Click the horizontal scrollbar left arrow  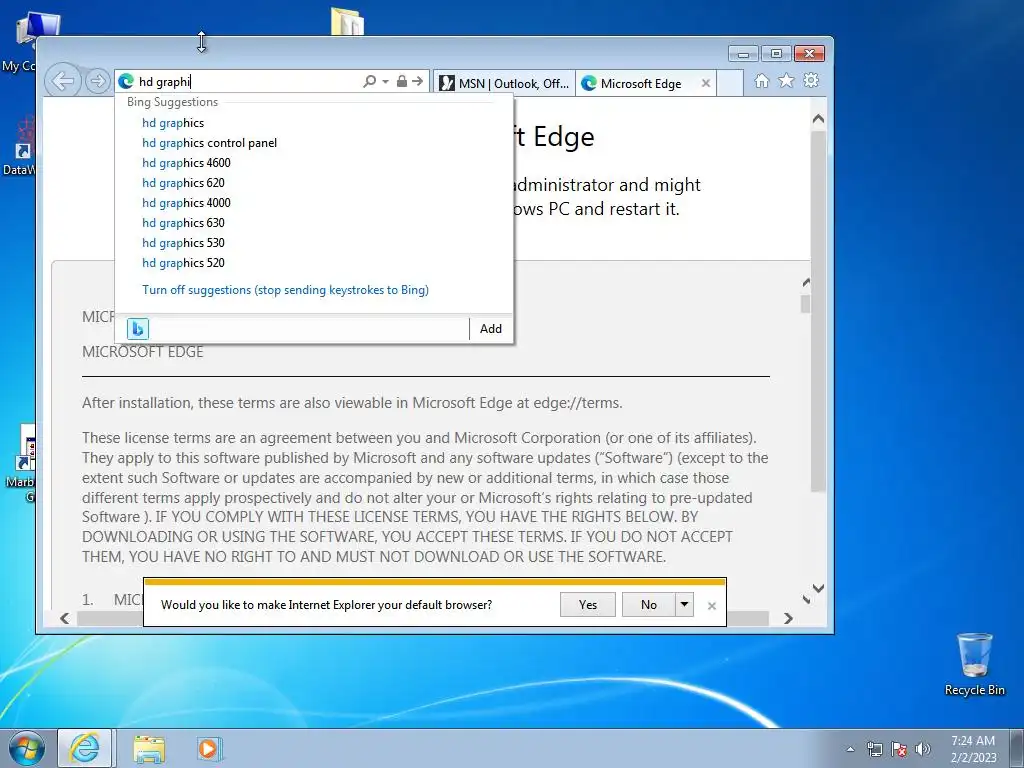tap(64, 618)
